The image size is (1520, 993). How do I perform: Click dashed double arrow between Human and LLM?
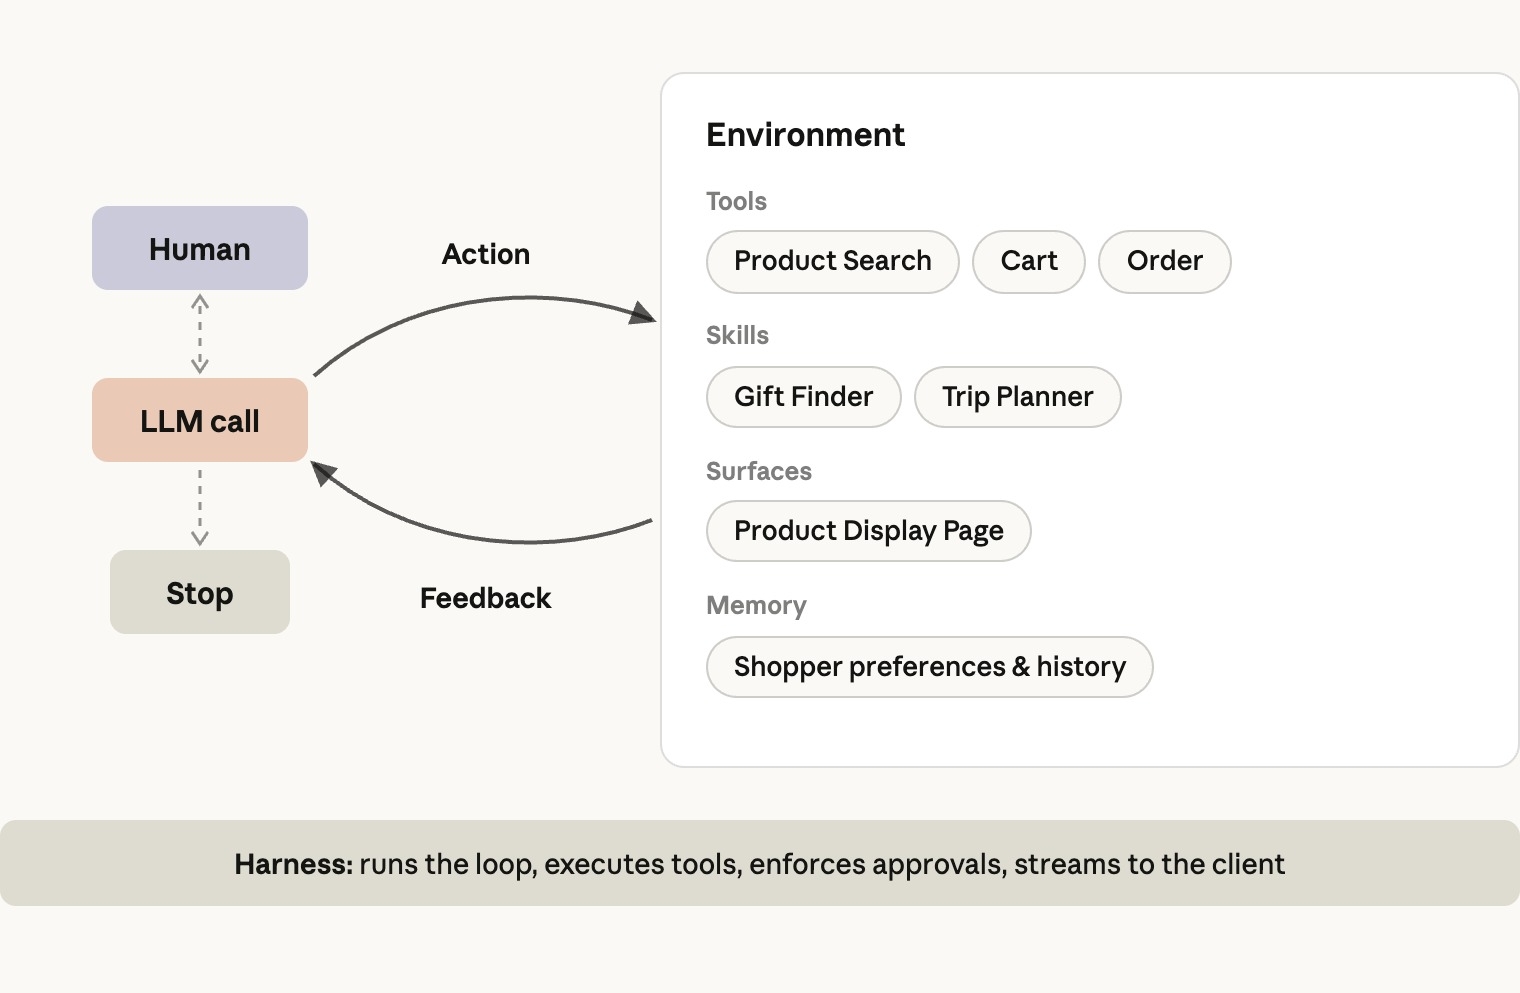tap(200, 334)
